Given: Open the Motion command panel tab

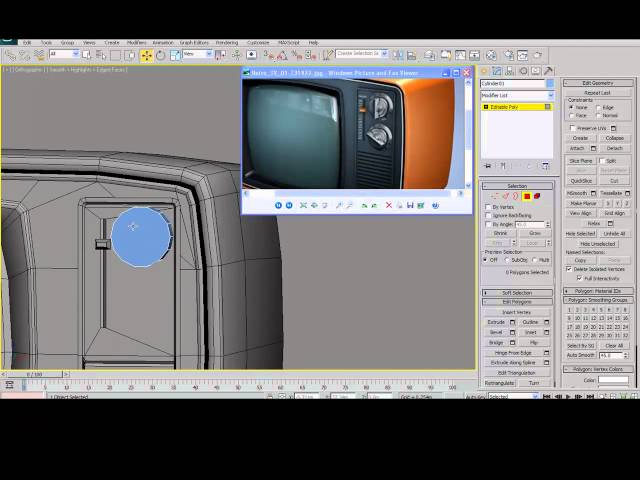Looking at the screenshot, I should tap(523, 71).
